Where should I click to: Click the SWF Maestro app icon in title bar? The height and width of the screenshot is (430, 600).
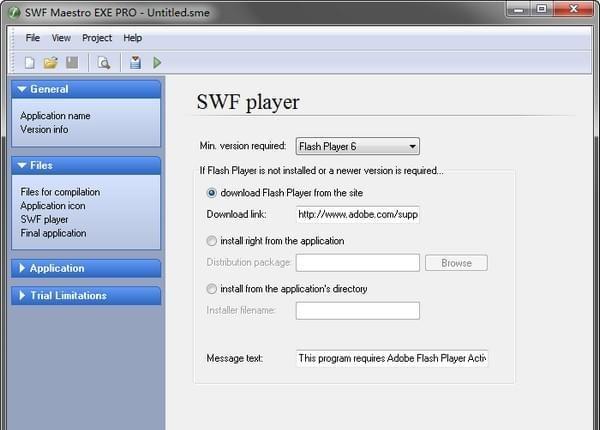(x=15, y=13)
